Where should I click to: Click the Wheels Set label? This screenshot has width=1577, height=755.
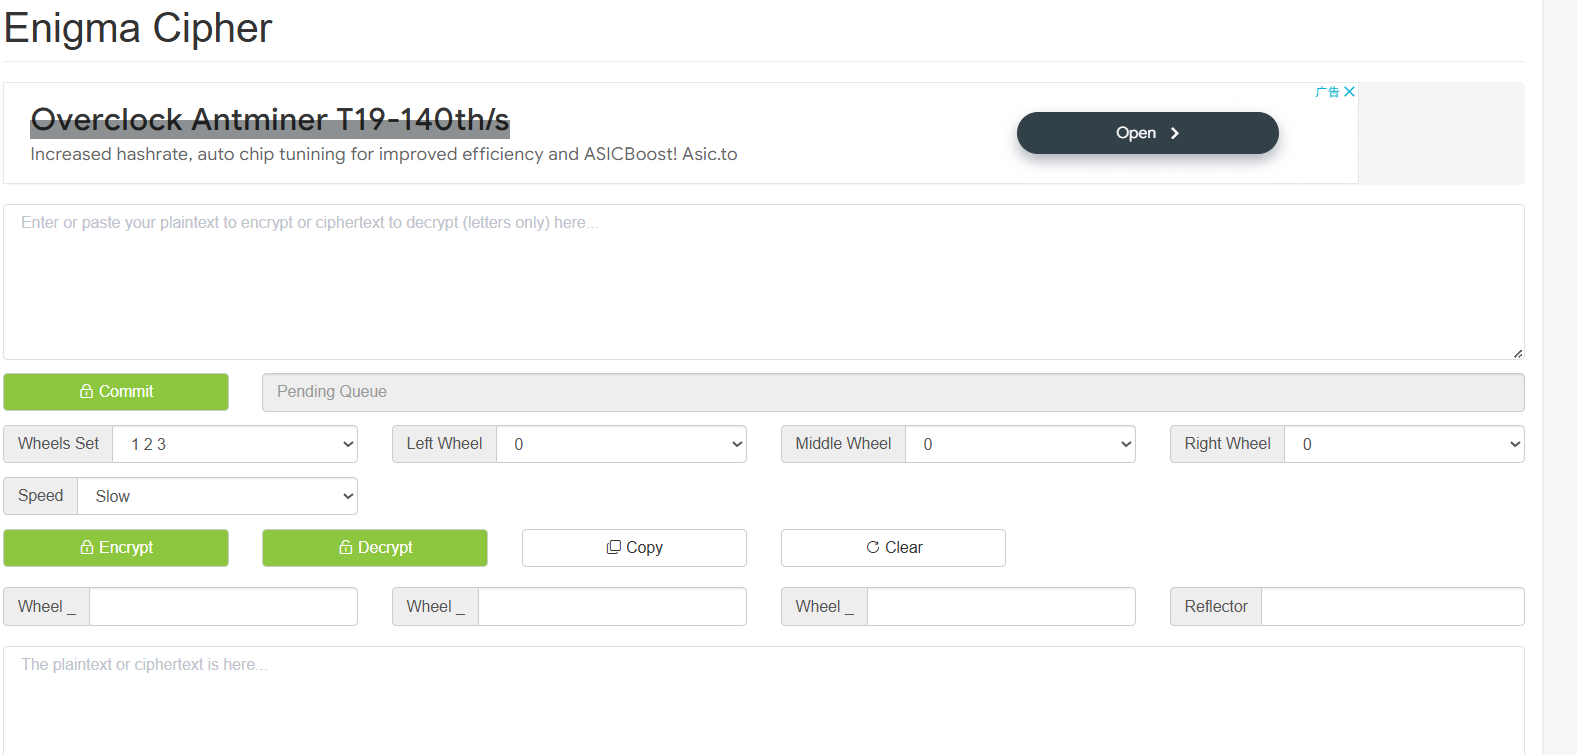tap(58, 444)
